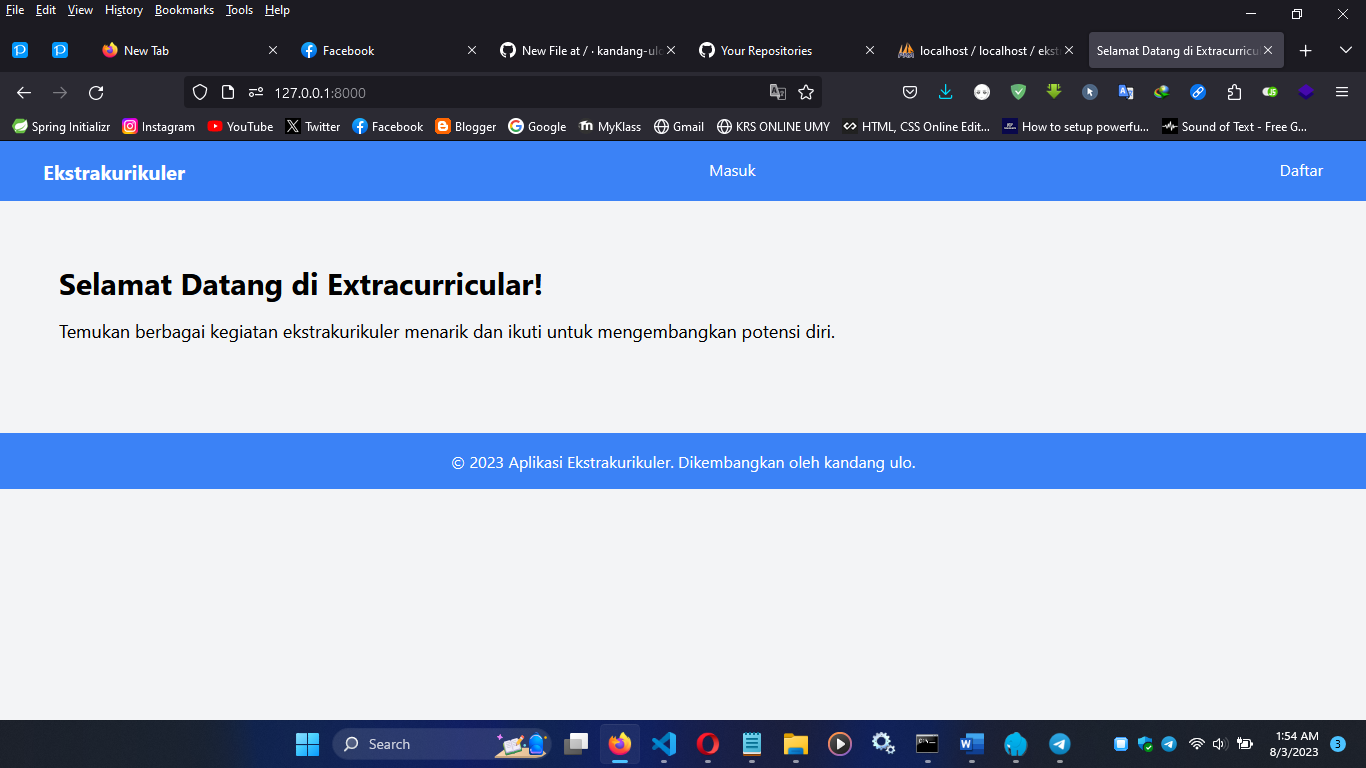Open the Firefox account menu
Viewport: 1366px width, 768px height.
pos(981,92)
